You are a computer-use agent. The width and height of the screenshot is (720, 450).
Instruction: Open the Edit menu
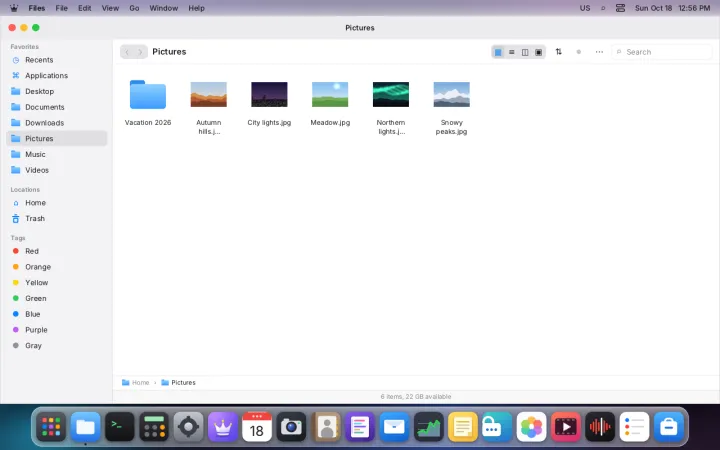[84, 8]
